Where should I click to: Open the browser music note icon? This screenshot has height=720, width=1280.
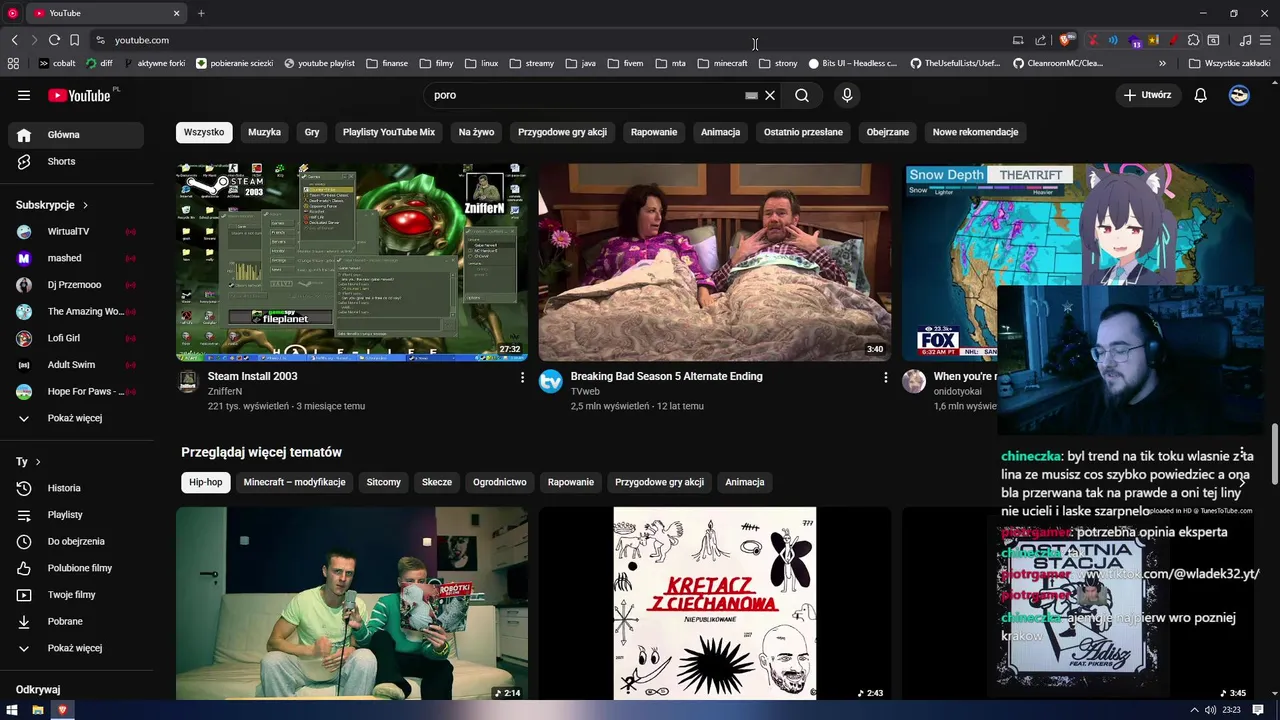click(1245, 40)
